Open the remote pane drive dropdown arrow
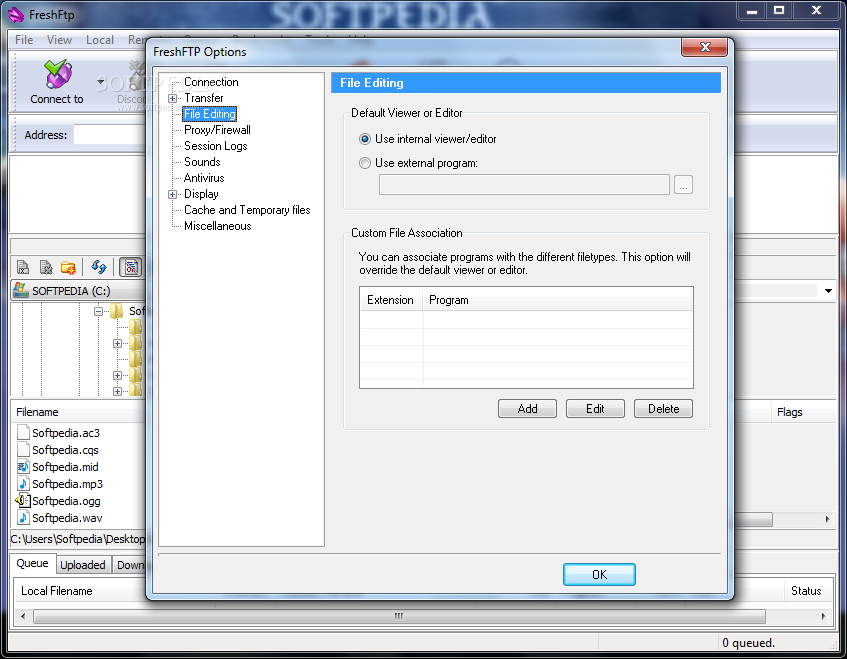This screenshot has width=847, height=659. tap(828, 291)
